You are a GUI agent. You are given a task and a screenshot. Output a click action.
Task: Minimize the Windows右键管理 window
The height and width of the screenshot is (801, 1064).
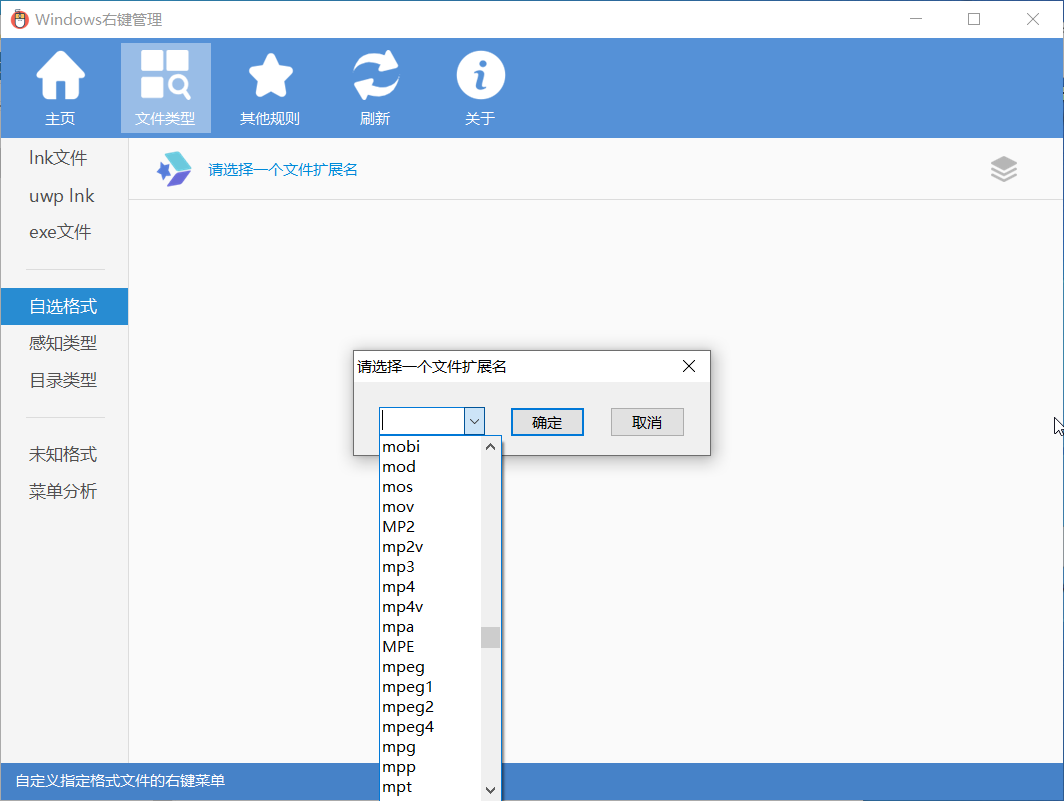[916, 19]
